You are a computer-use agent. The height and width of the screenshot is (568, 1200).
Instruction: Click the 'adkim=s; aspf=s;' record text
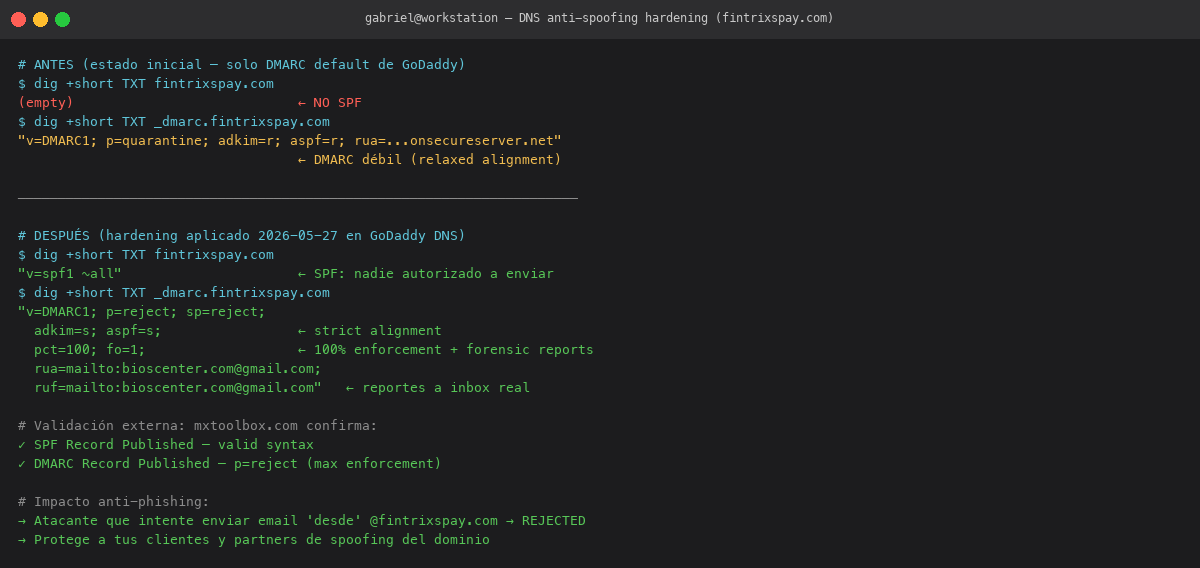pos(98,331)
